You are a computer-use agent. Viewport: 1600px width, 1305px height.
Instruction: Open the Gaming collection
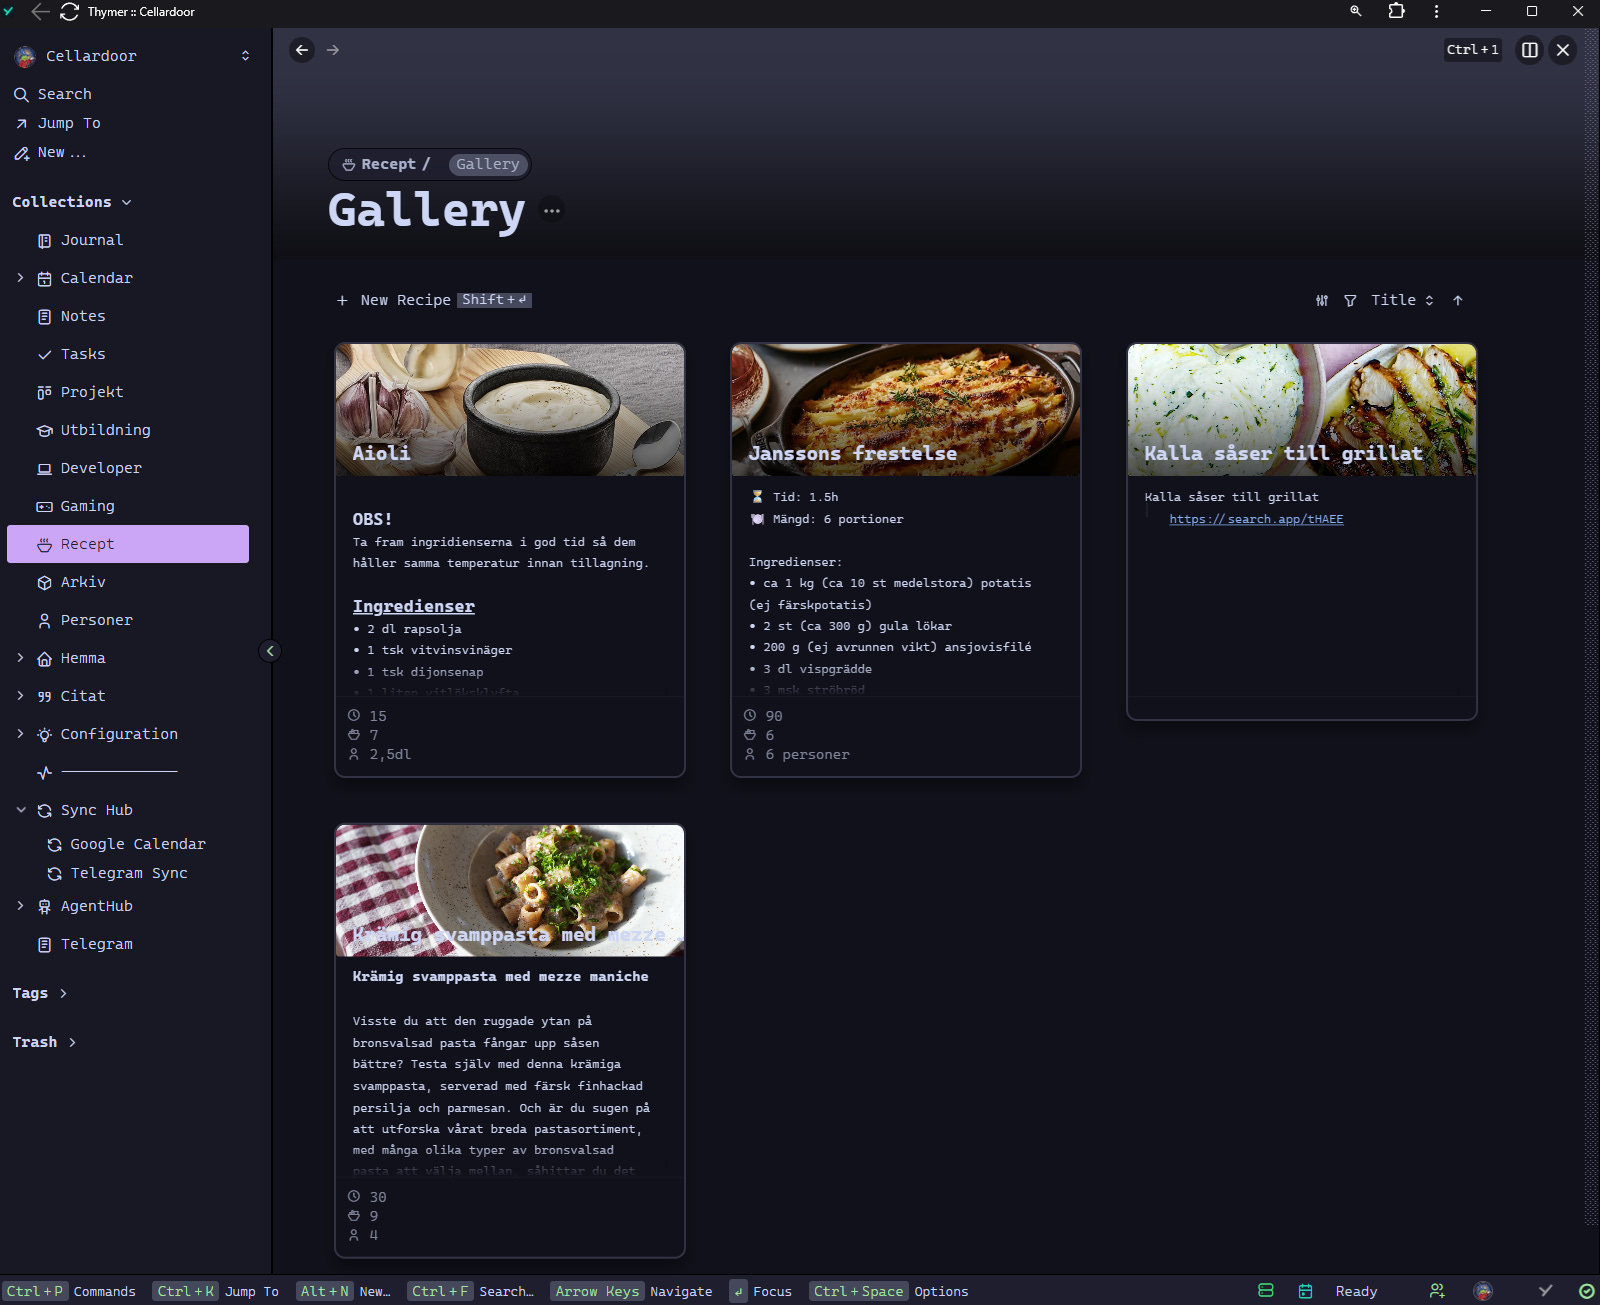click(128, 506)
